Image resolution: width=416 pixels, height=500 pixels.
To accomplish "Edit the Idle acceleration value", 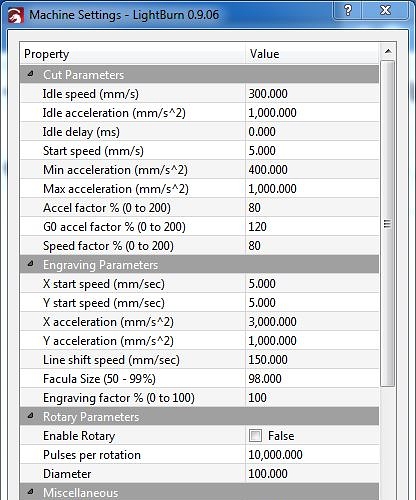I will (x=312, y=113).
